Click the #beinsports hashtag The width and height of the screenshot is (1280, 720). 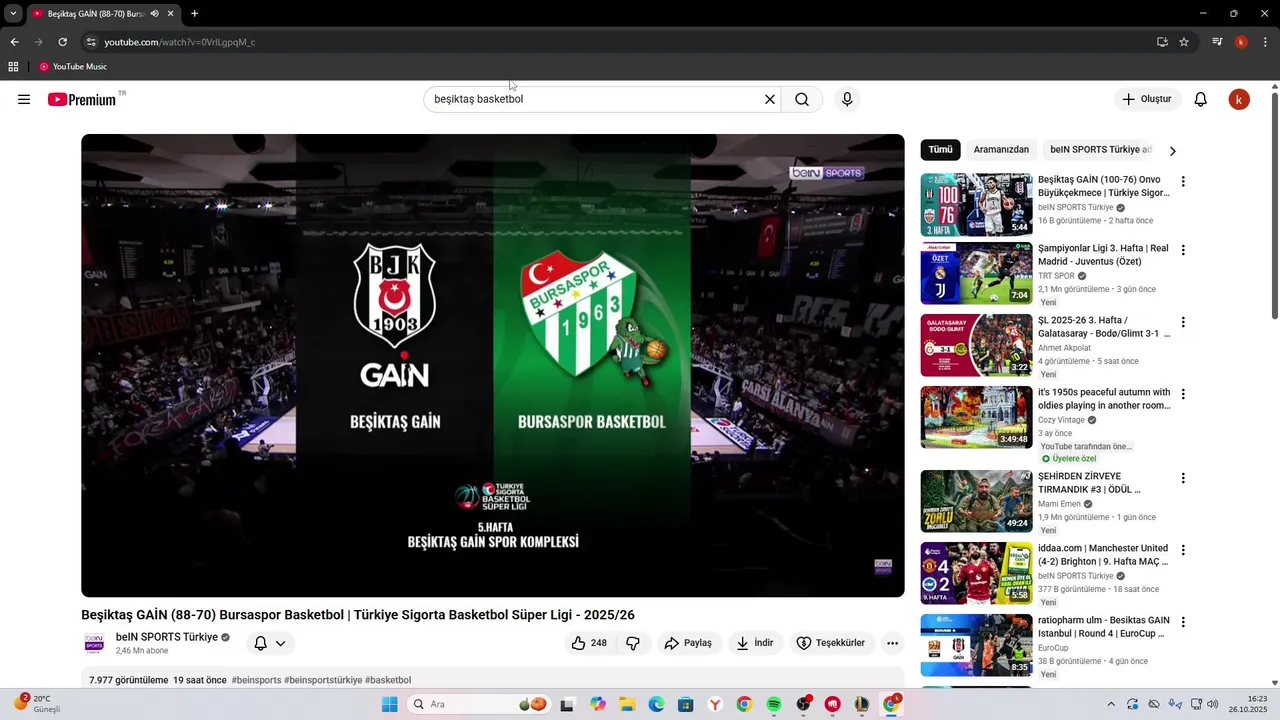256,680
